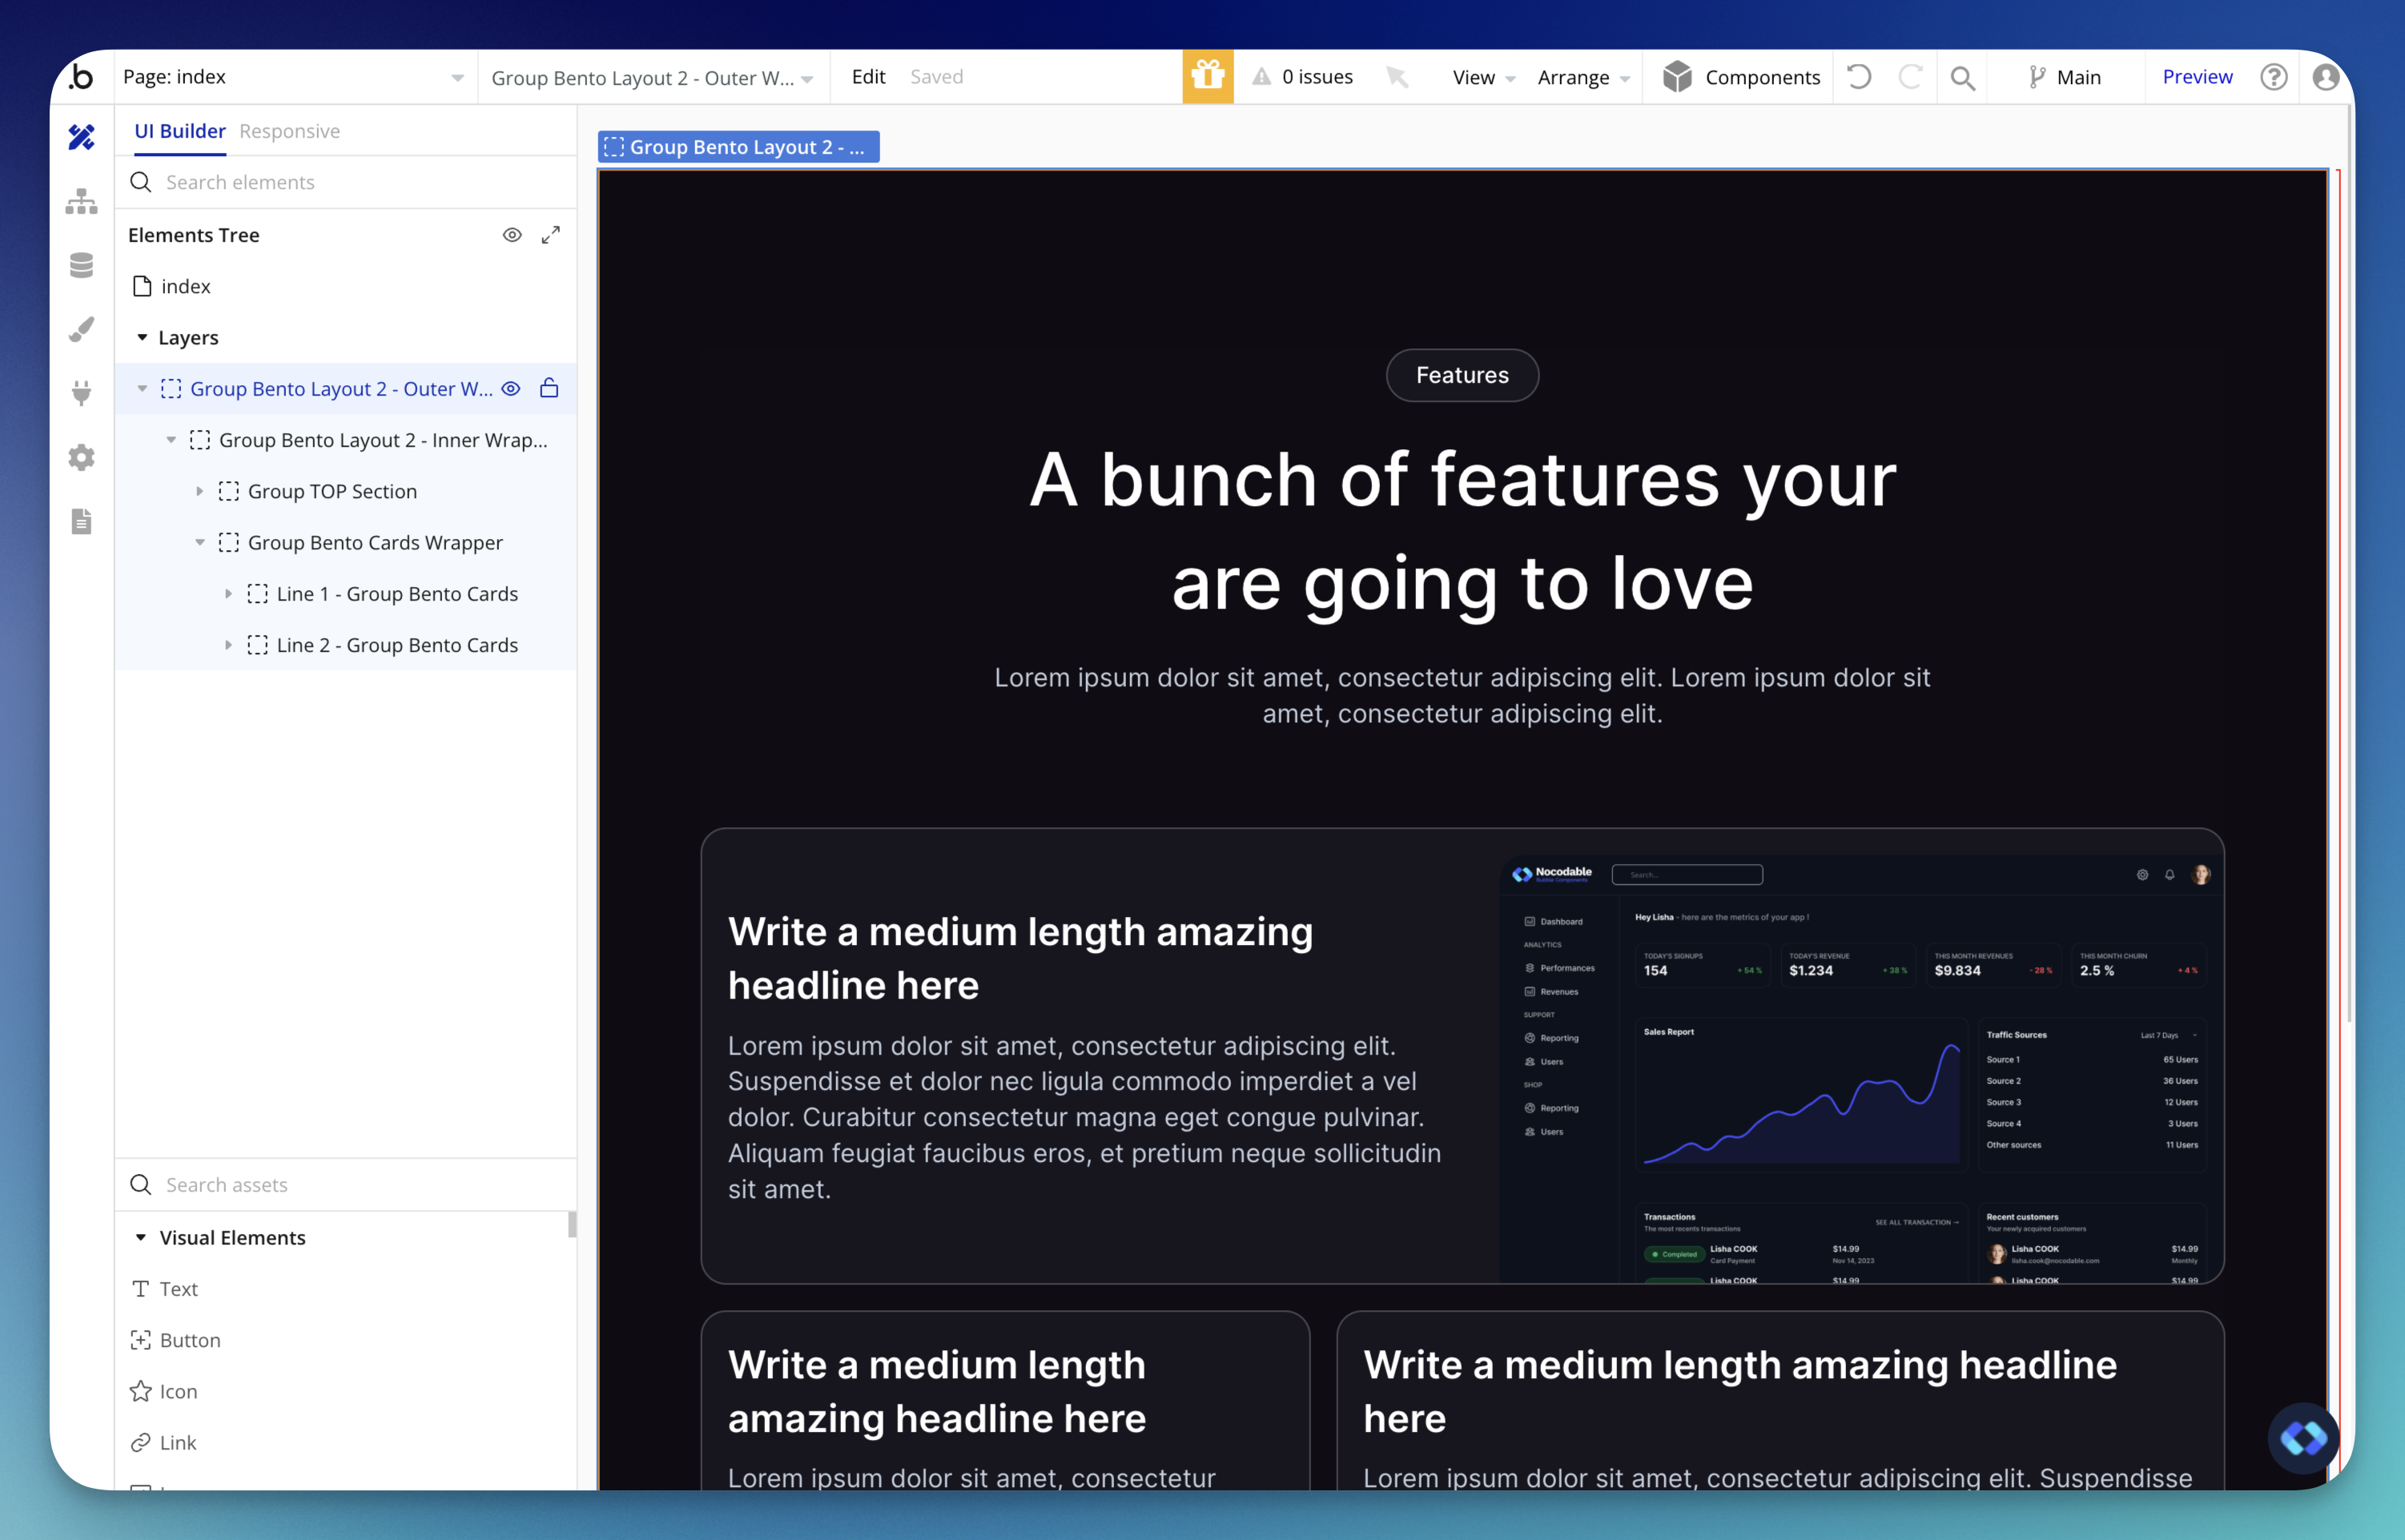Open the help question mark icon
This screenshot has width=2405, height=1540.
pyautogui.click(x=2274, y=77)
